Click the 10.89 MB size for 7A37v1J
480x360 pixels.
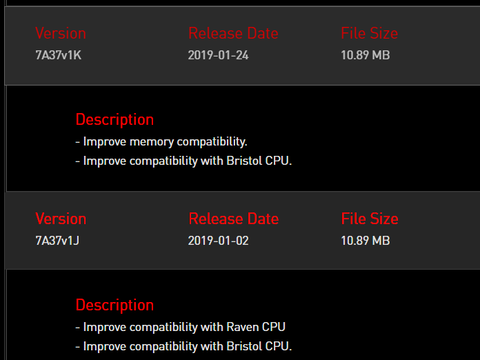click(x=365, y=241)
